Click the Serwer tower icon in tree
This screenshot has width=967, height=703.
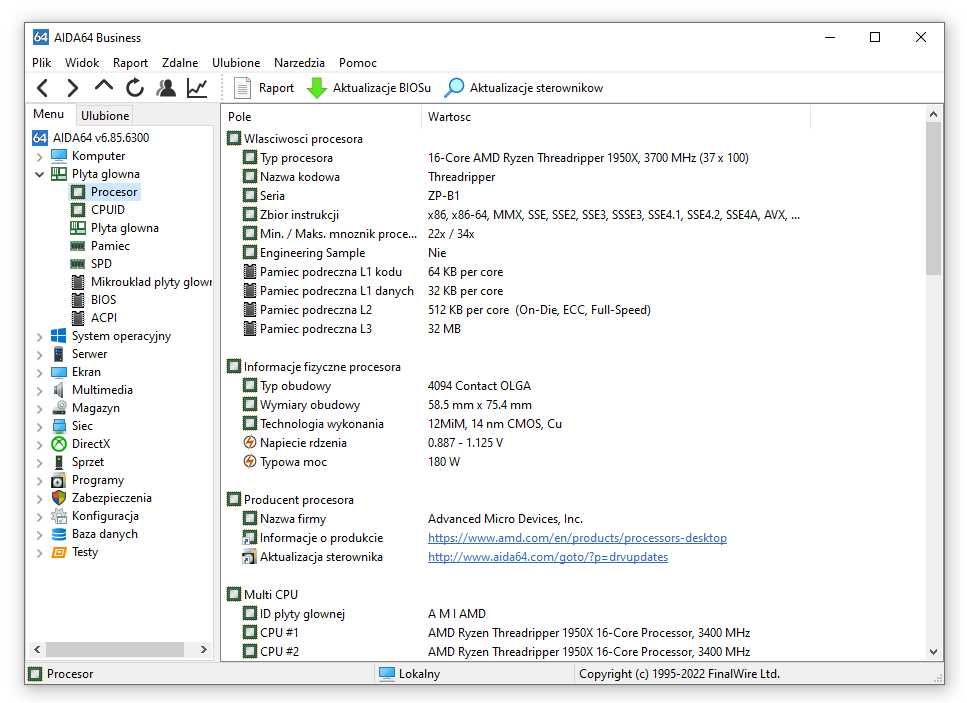[x=59, y=353]
